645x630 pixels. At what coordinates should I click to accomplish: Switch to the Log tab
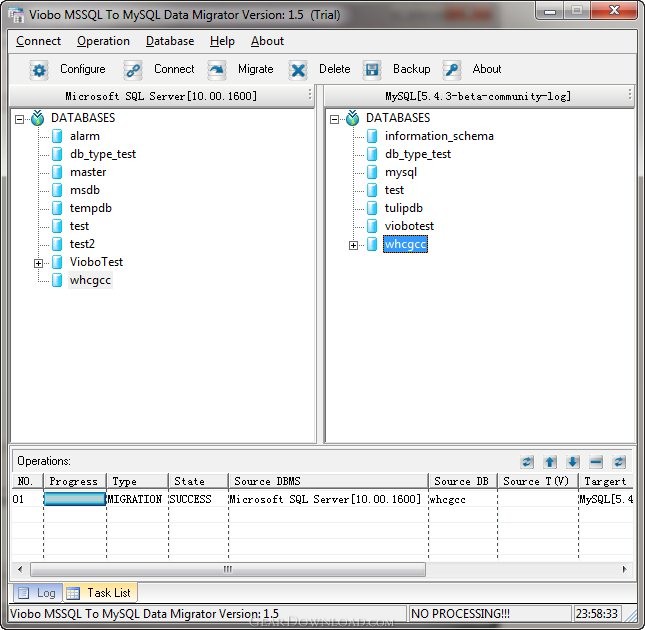37,593
